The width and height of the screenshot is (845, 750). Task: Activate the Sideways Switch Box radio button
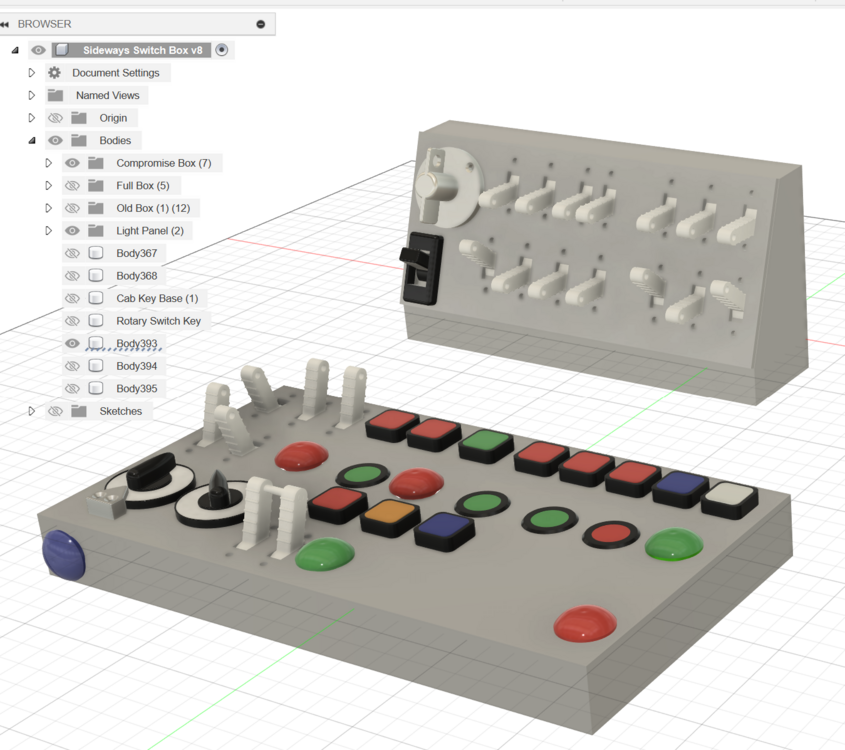(x=222, y=50)
